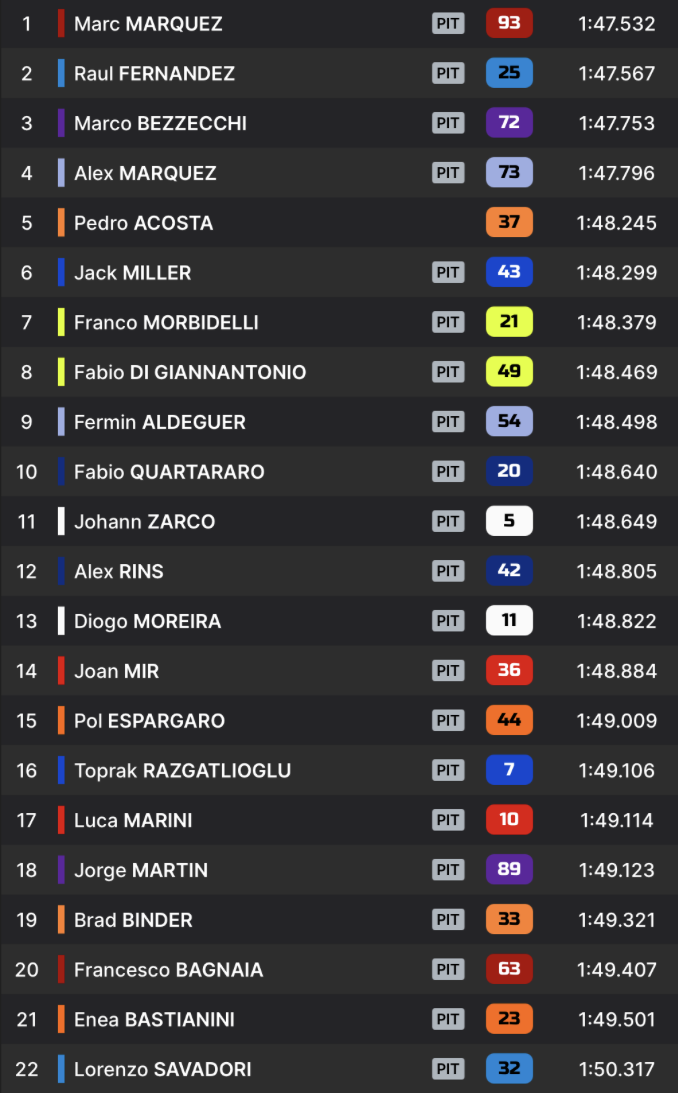
Task: Select position 13 Diogo MOREIRA row
Action: click(339, 621)
